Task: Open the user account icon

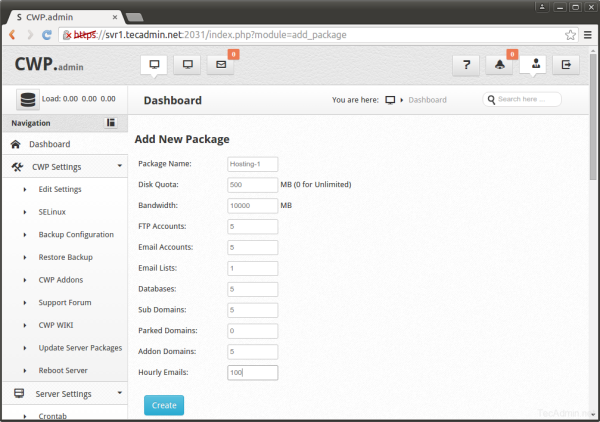Action: tap(535, 65)
